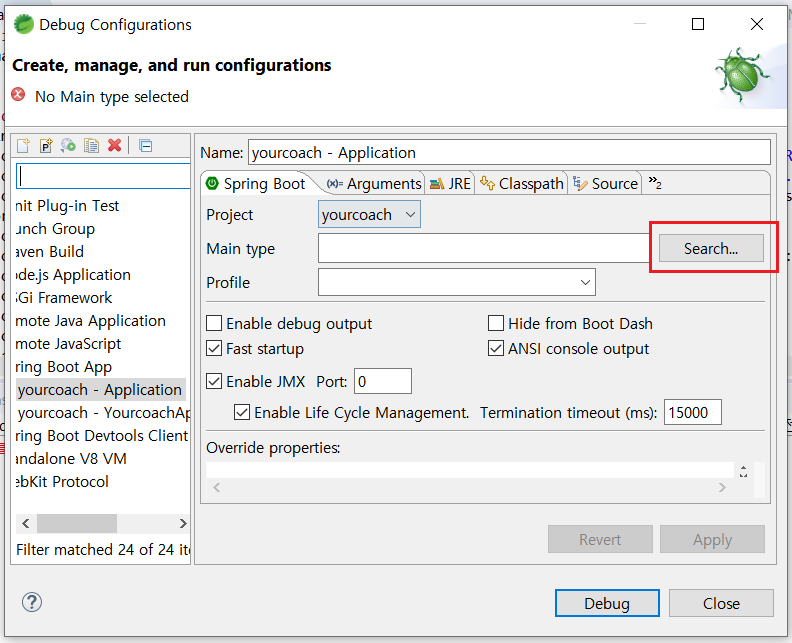Toggle the Fast startup checkbox
The width and height of the screenshot is (792, 643).
[x=214, y=349]
